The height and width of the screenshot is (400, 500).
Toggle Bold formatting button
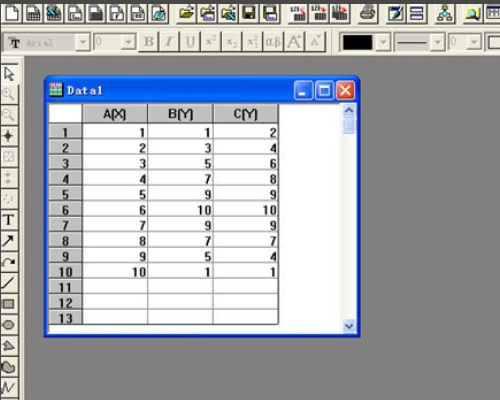coord(149,42)
